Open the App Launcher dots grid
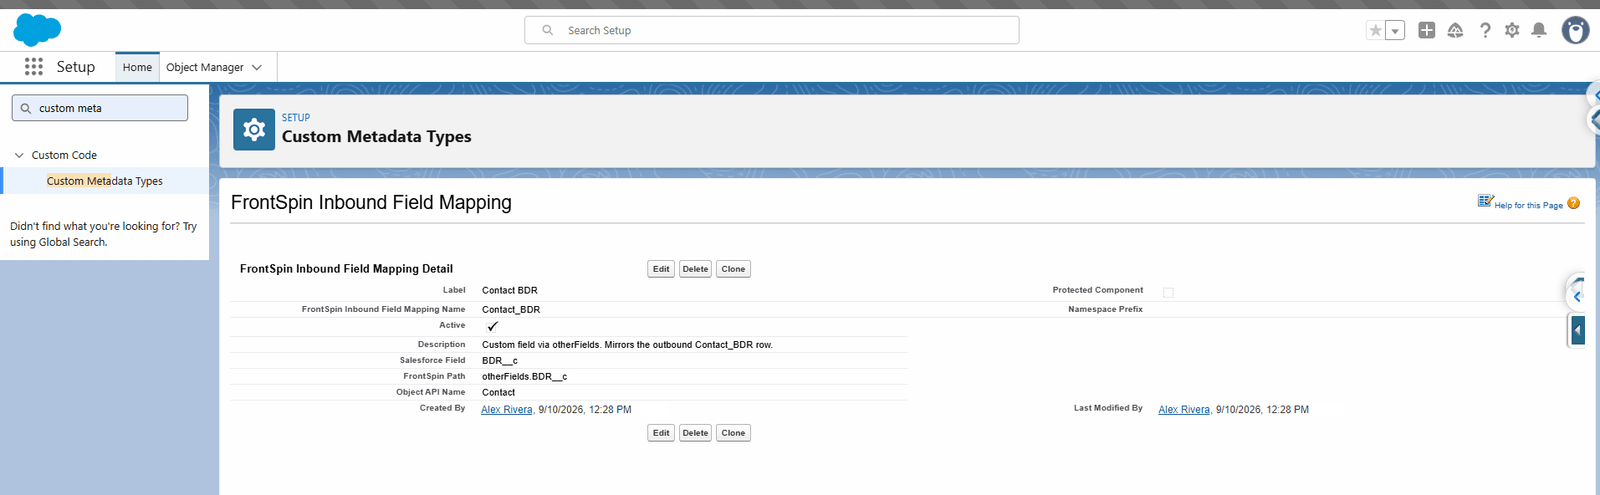The width and height of the screenshot is (1600, 495). click(34, 67)
